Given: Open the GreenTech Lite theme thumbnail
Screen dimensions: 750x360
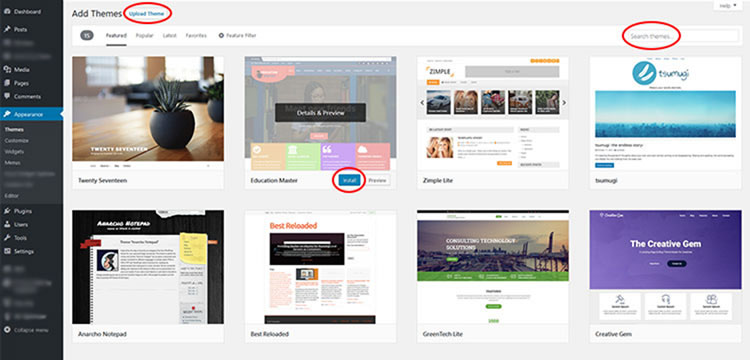Looking at the screenshot, I should (x=493, y=267).
